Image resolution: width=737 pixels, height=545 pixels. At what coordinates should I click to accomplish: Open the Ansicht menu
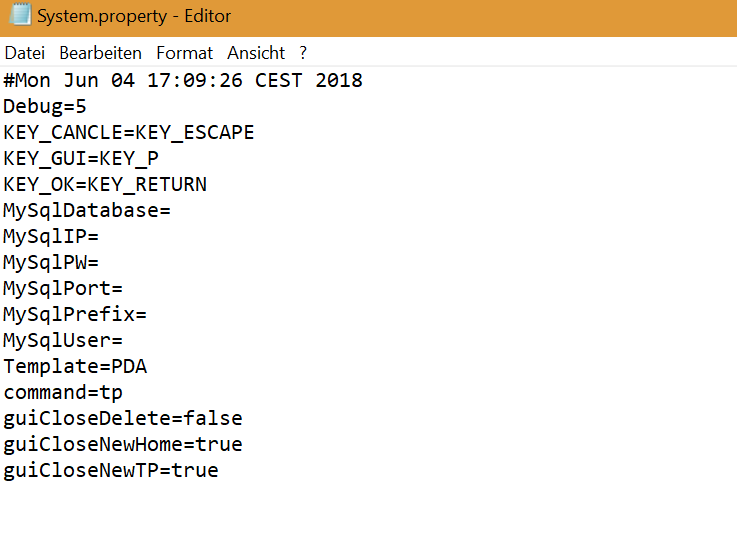click(x=256, y=53)
